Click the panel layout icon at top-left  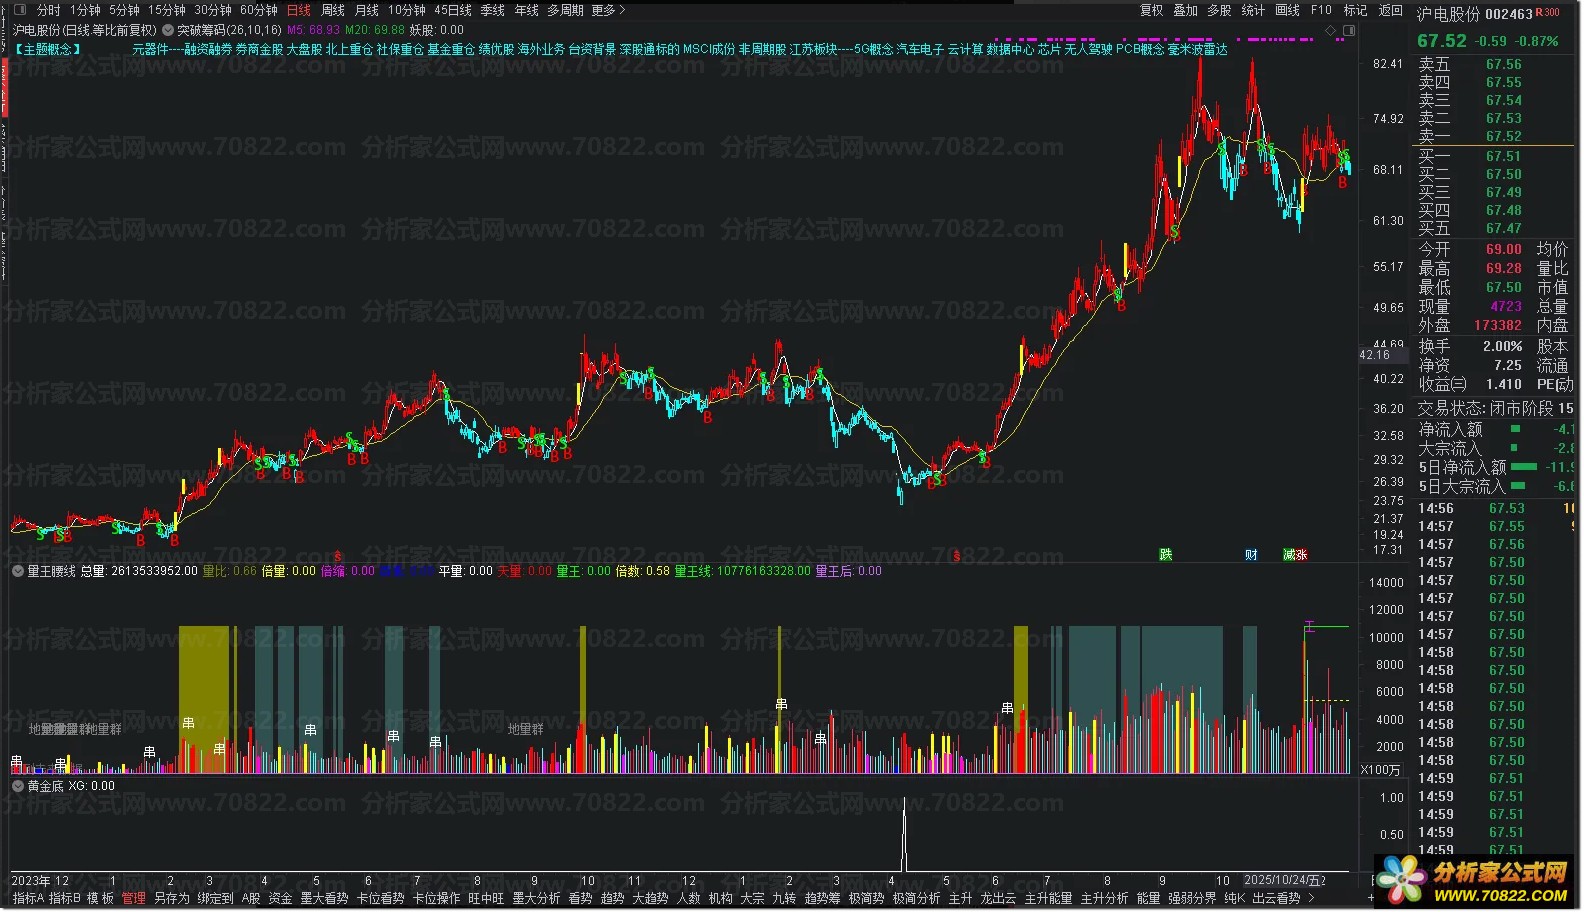coord(20,10)
